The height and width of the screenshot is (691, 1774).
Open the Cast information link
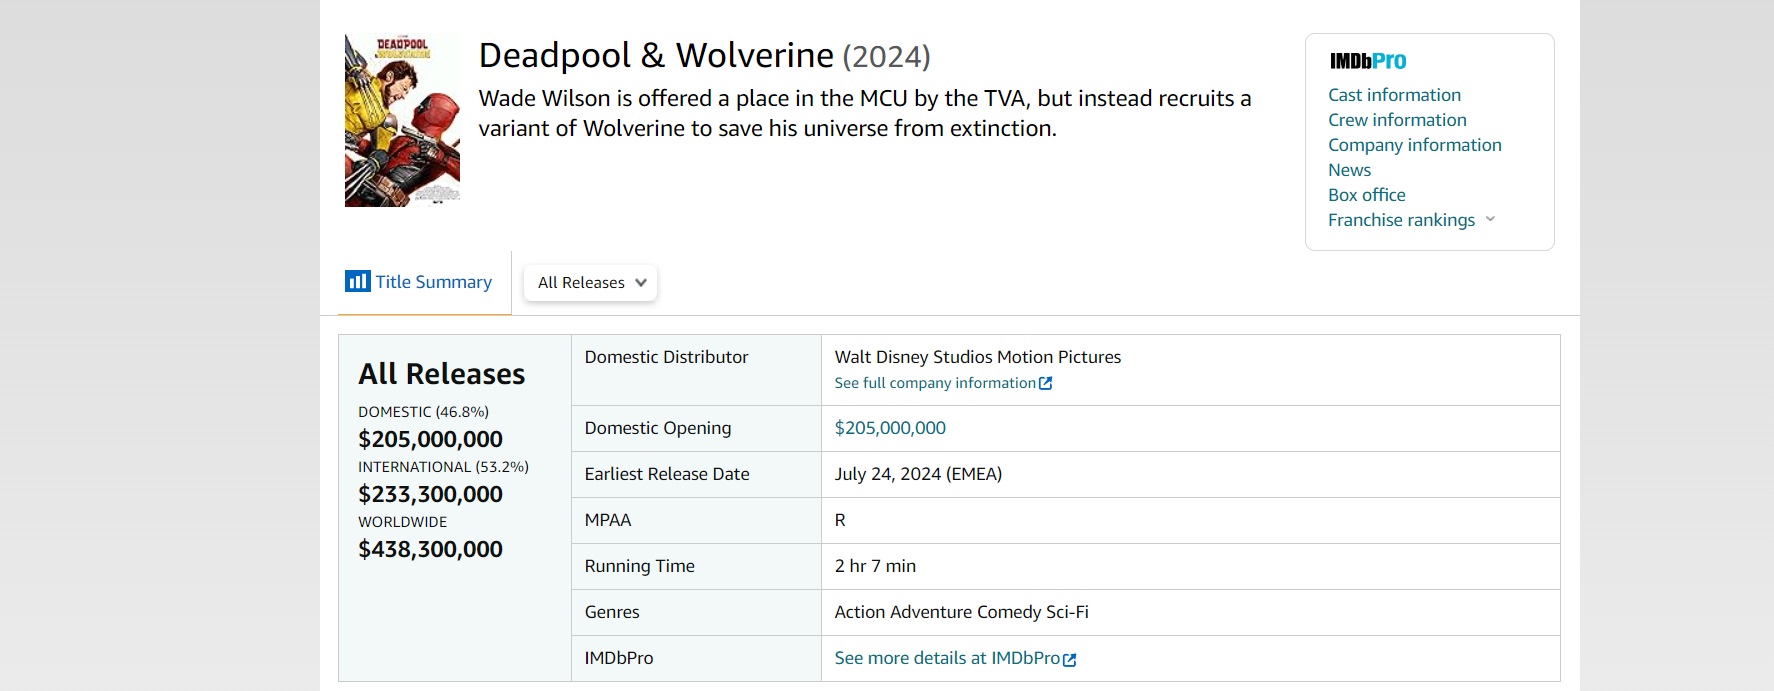[1394, 95]
